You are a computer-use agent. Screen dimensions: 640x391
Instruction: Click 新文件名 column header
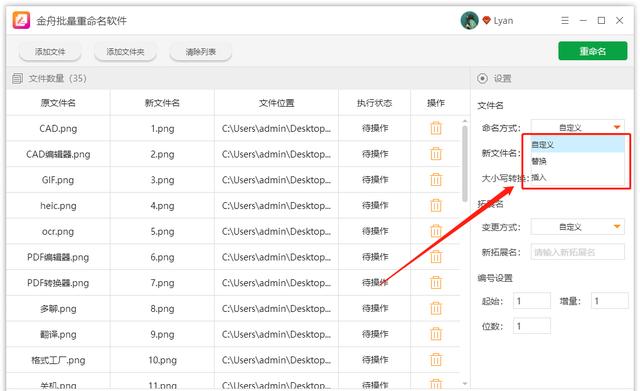(x=162, y=103)
